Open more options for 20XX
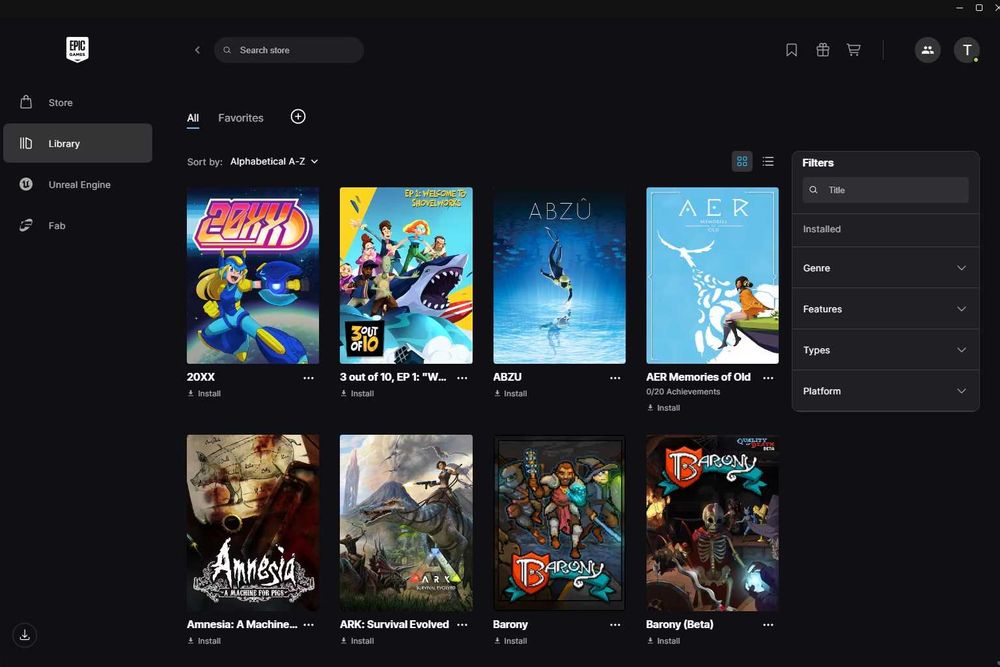This screenshot has height=667, width=1000. click(309, 377)
